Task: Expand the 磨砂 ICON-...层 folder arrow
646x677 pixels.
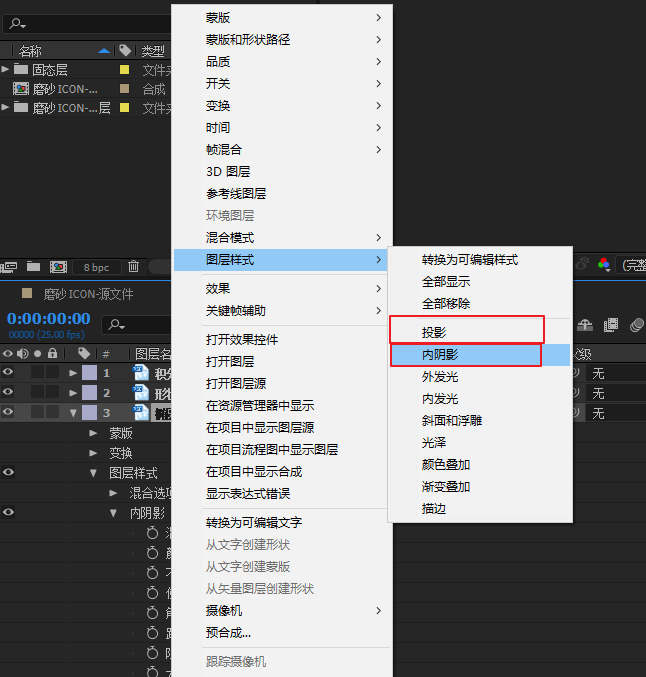Action: (5, 107)
